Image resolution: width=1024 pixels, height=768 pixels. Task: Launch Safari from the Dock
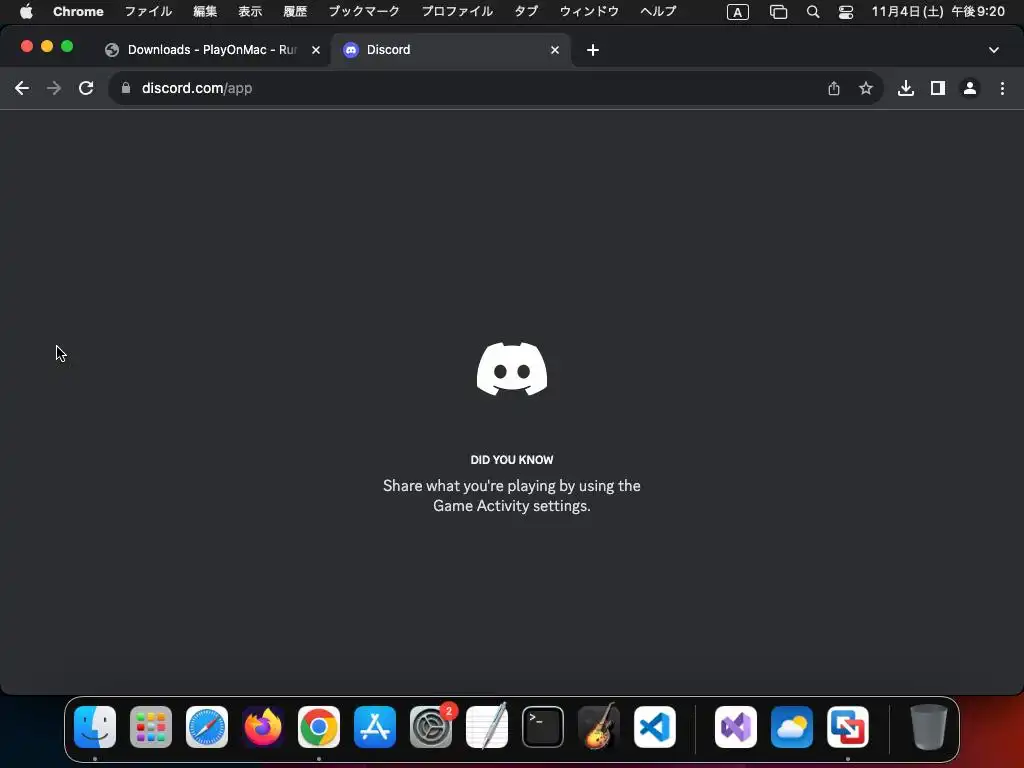(x=207, y=727)
